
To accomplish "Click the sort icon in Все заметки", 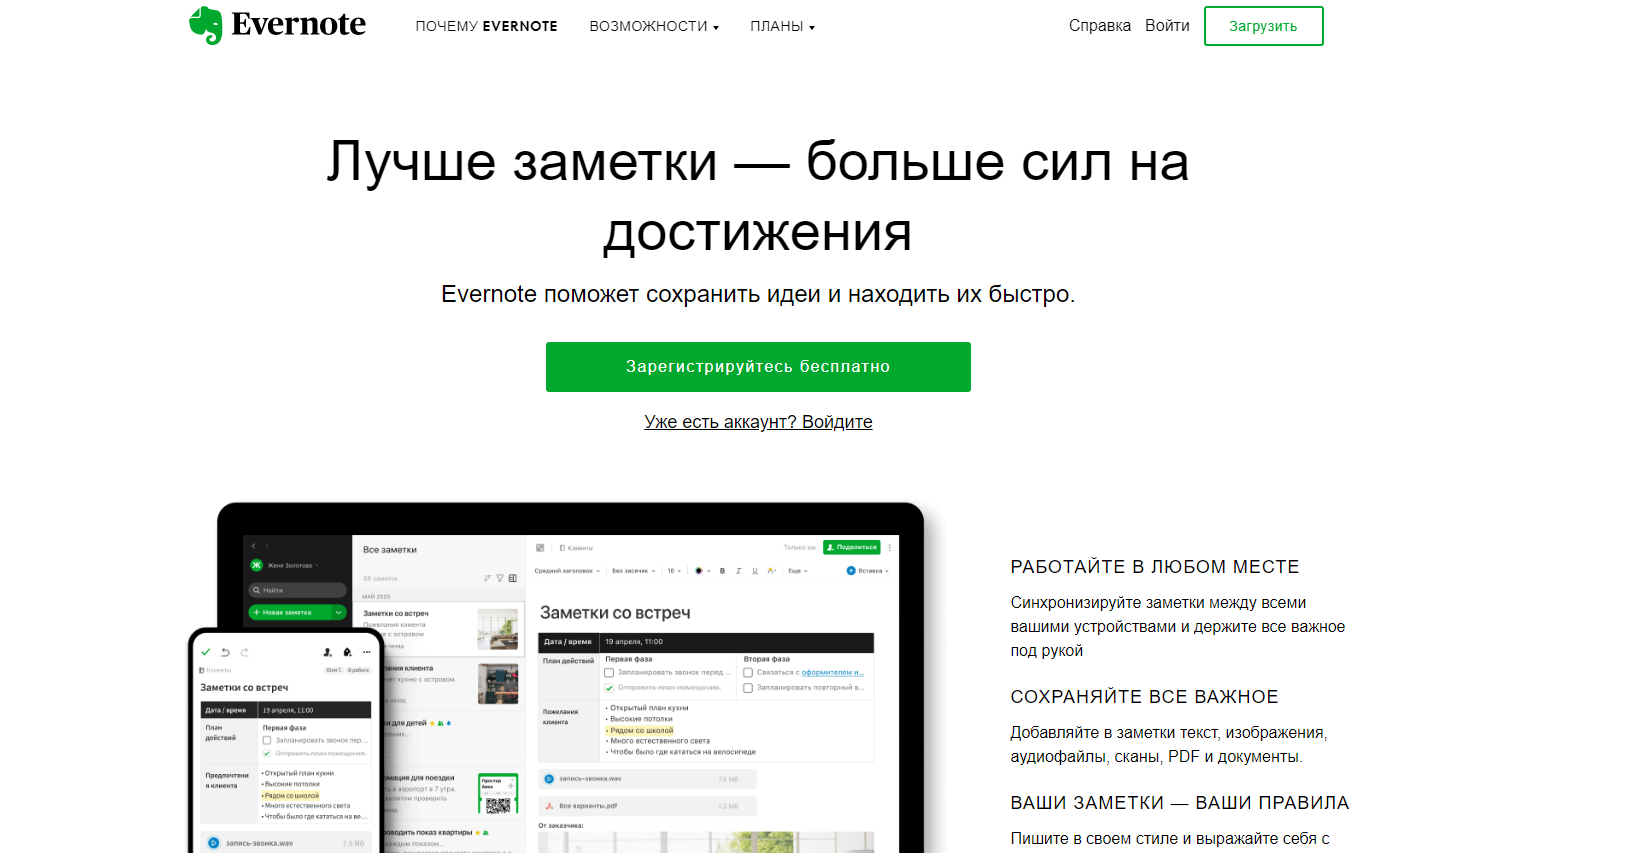I will point(487,578).
